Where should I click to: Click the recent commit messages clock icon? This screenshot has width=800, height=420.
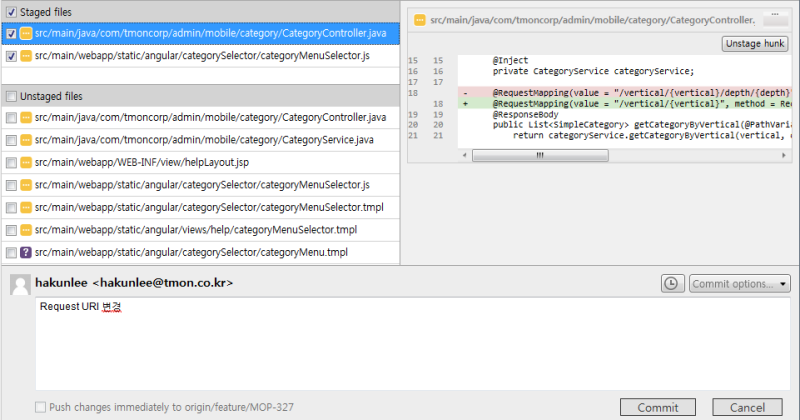click(x=672, y=284)
